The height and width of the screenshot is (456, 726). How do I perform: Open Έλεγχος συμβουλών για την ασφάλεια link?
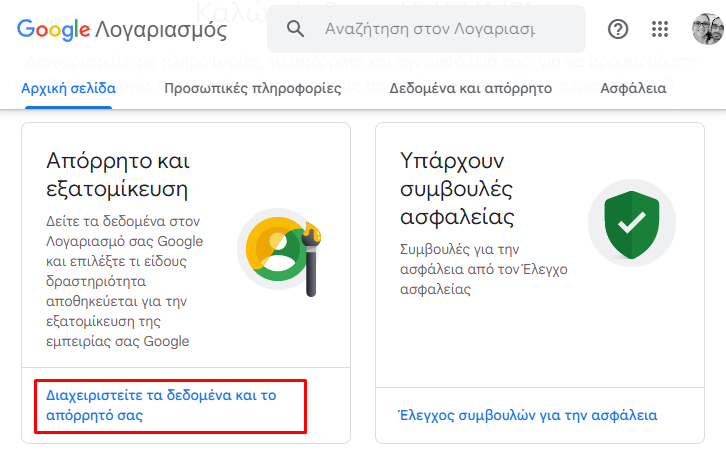point(528,415)
